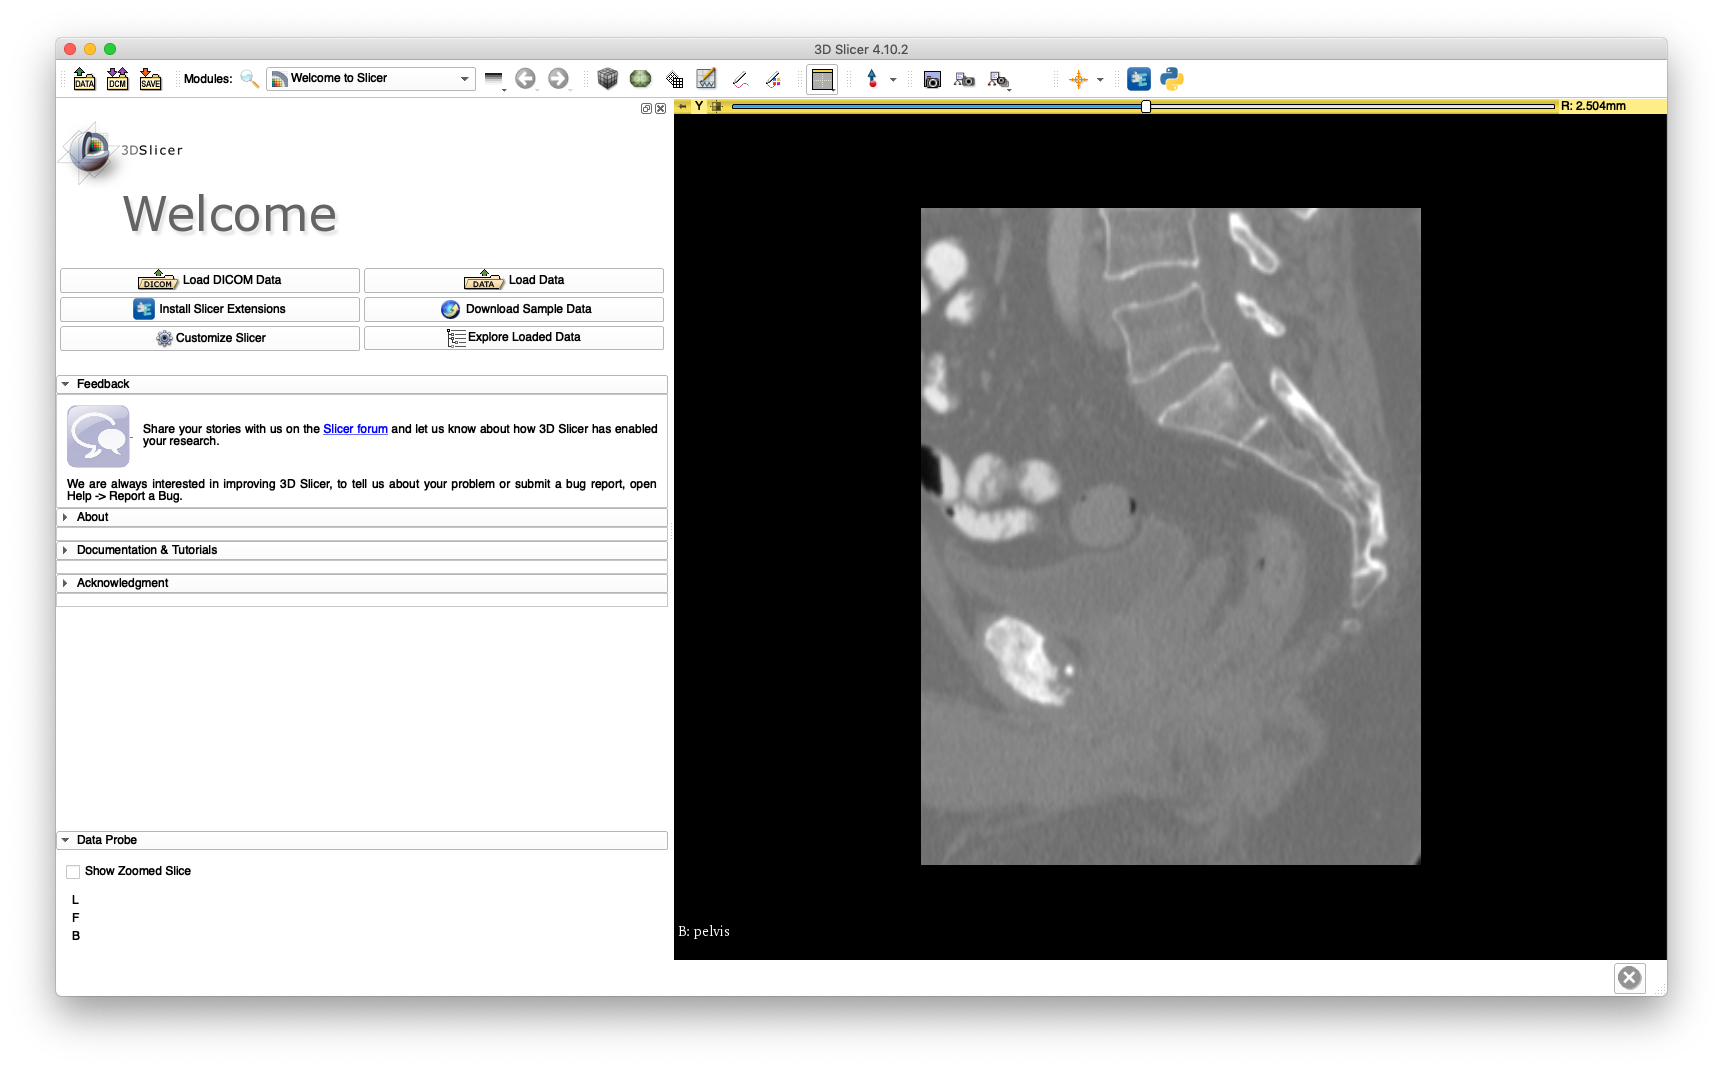
Task: Open the Markups module icon
Action: click(x=740, y=79)
